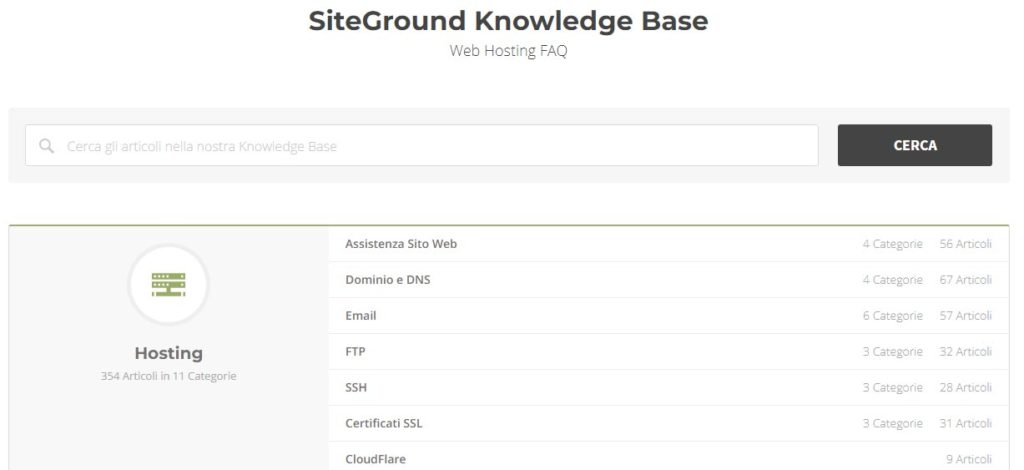This screenshot has width=1024, height=470.
Task: Click '6 Categorie' in Email row
Action: point(892,316)
